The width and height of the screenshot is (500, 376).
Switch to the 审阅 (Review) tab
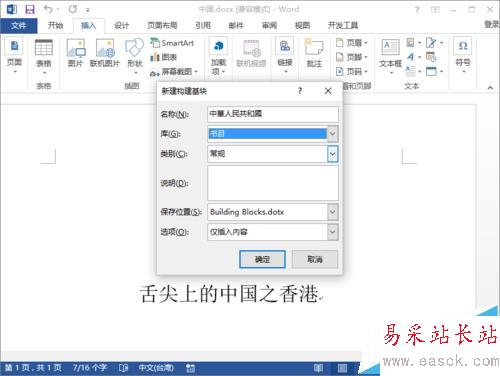click(x=269, y=25)
